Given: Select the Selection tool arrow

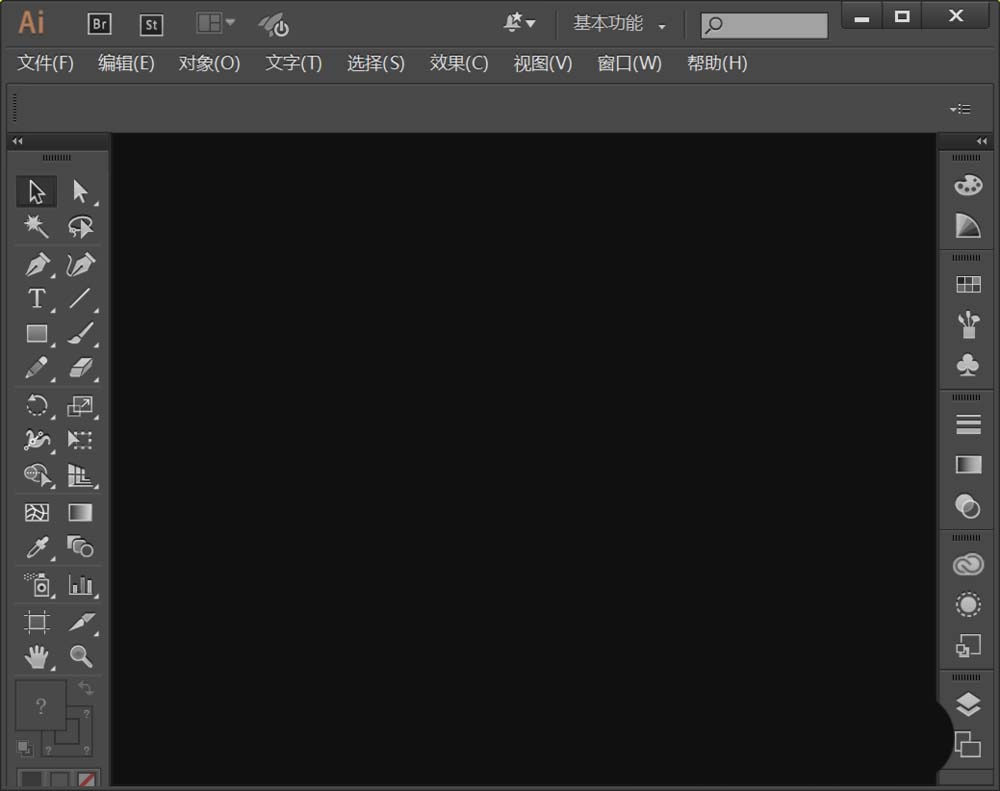Looking at the screenshot, I should coord(36,190).
